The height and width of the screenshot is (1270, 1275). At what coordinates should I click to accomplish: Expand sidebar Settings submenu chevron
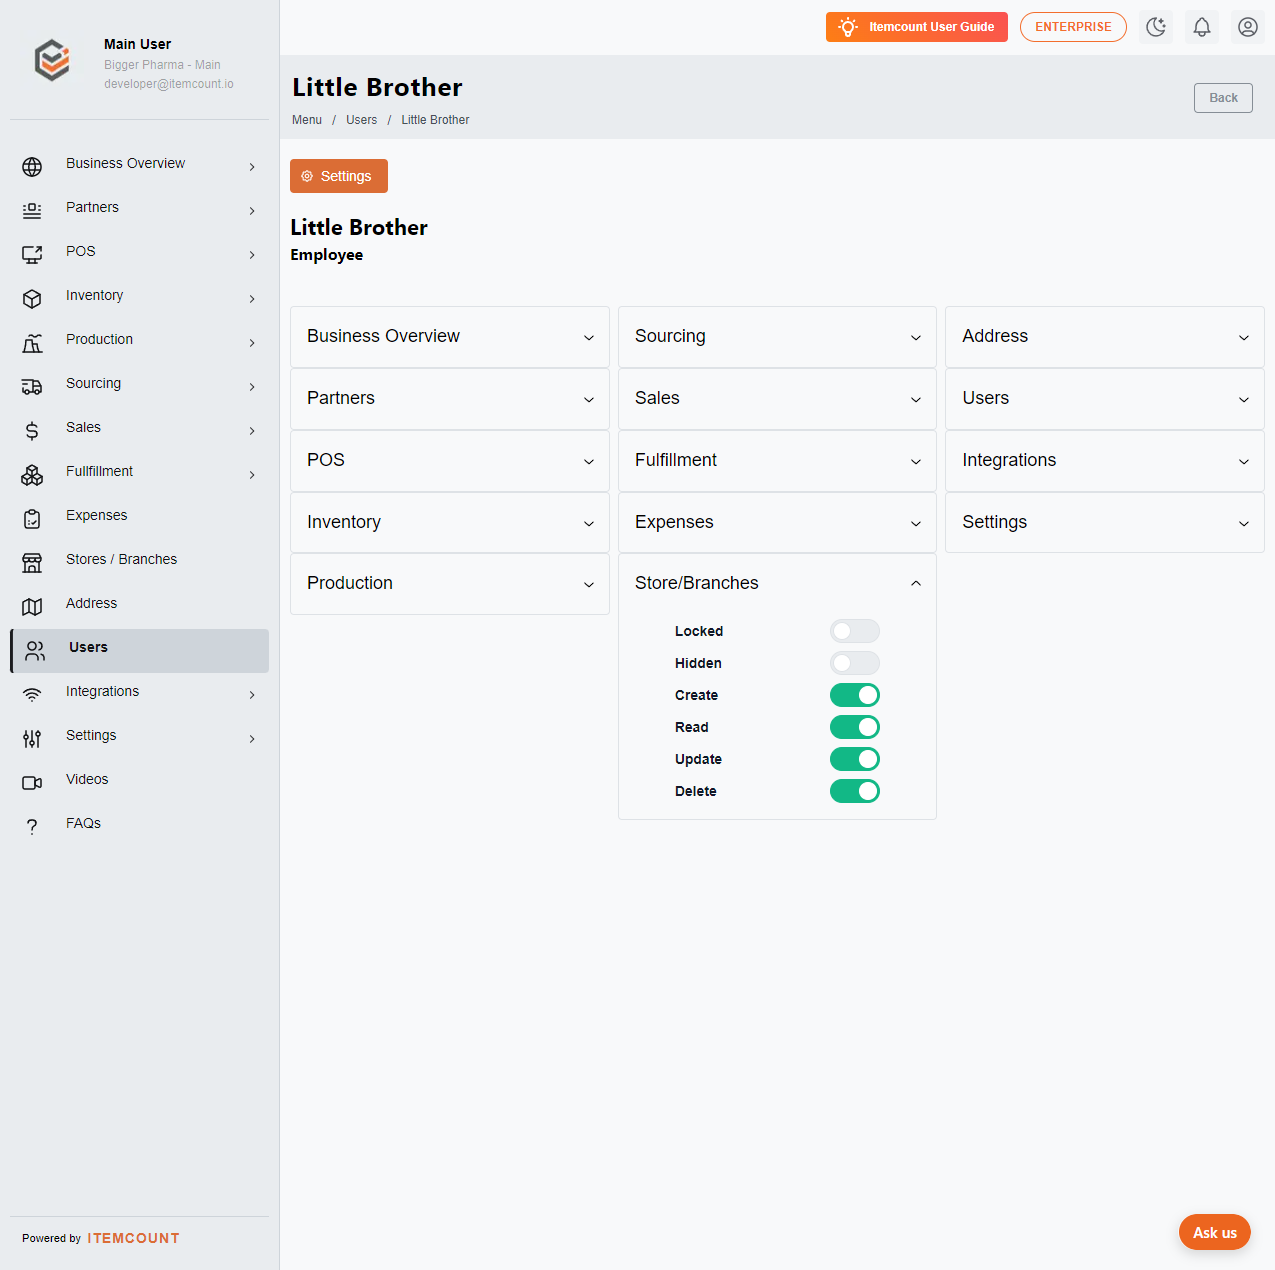252,739
